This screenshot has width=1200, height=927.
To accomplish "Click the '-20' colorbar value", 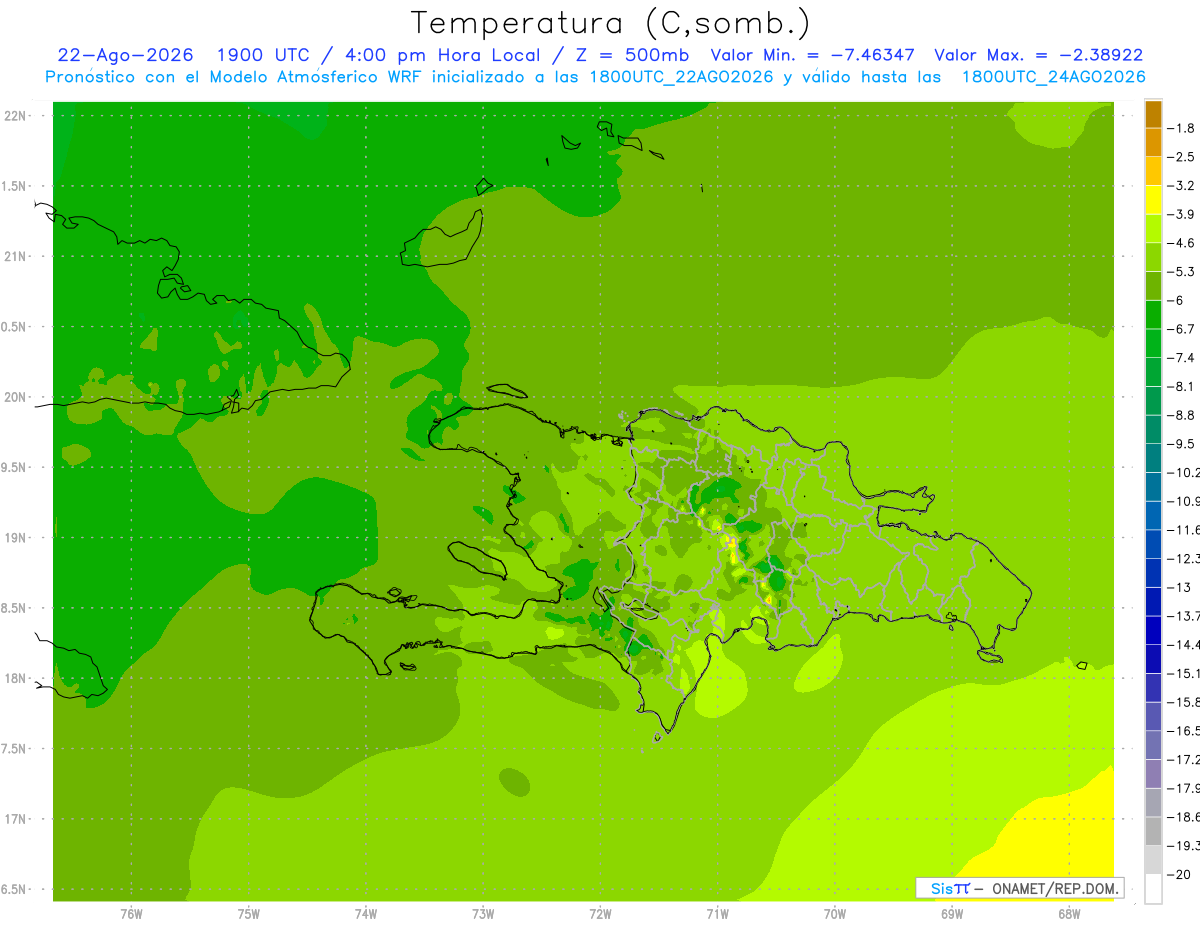I will (x=1179, y=874).
